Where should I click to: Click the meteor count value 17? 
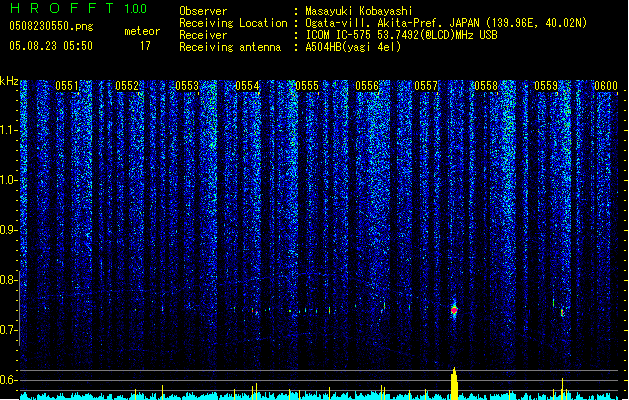145,46
